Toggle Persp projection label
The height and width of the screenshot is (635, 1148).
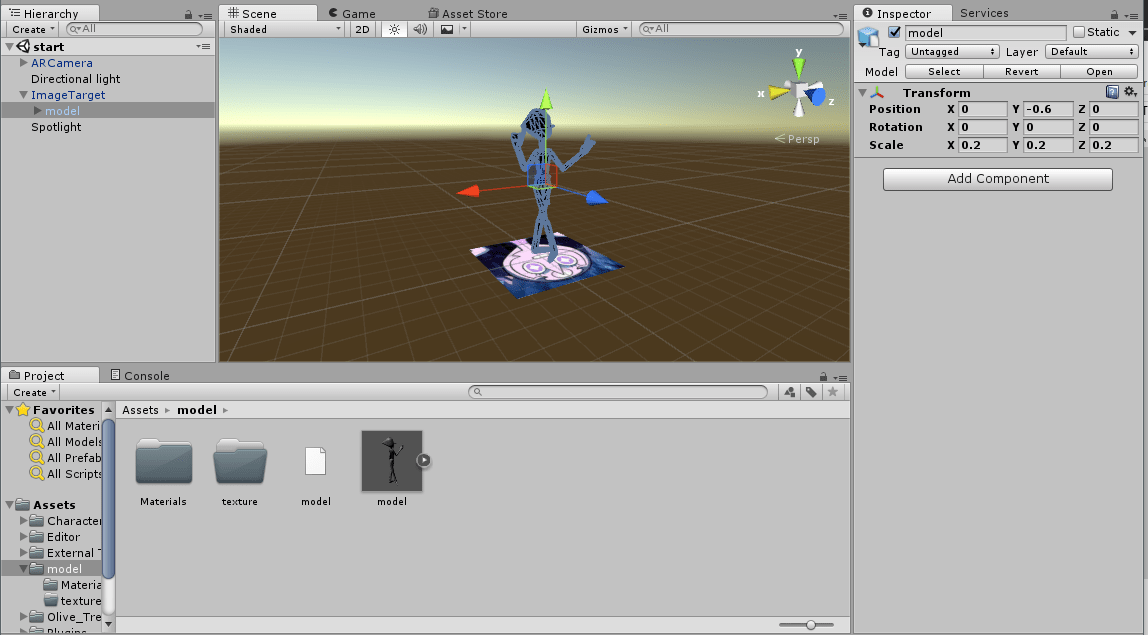point(797,139)
